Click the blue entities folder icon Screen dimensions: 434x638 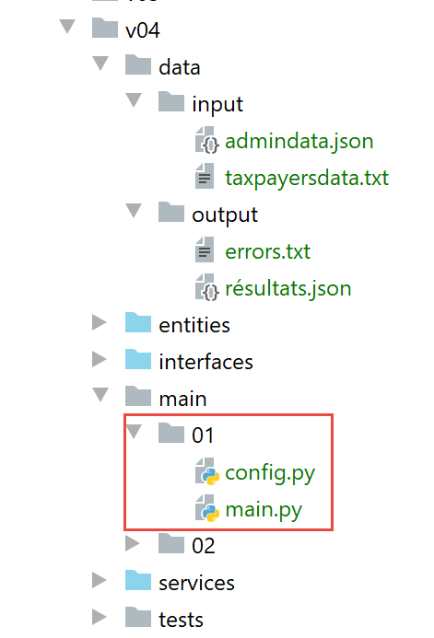coord(138,323)
